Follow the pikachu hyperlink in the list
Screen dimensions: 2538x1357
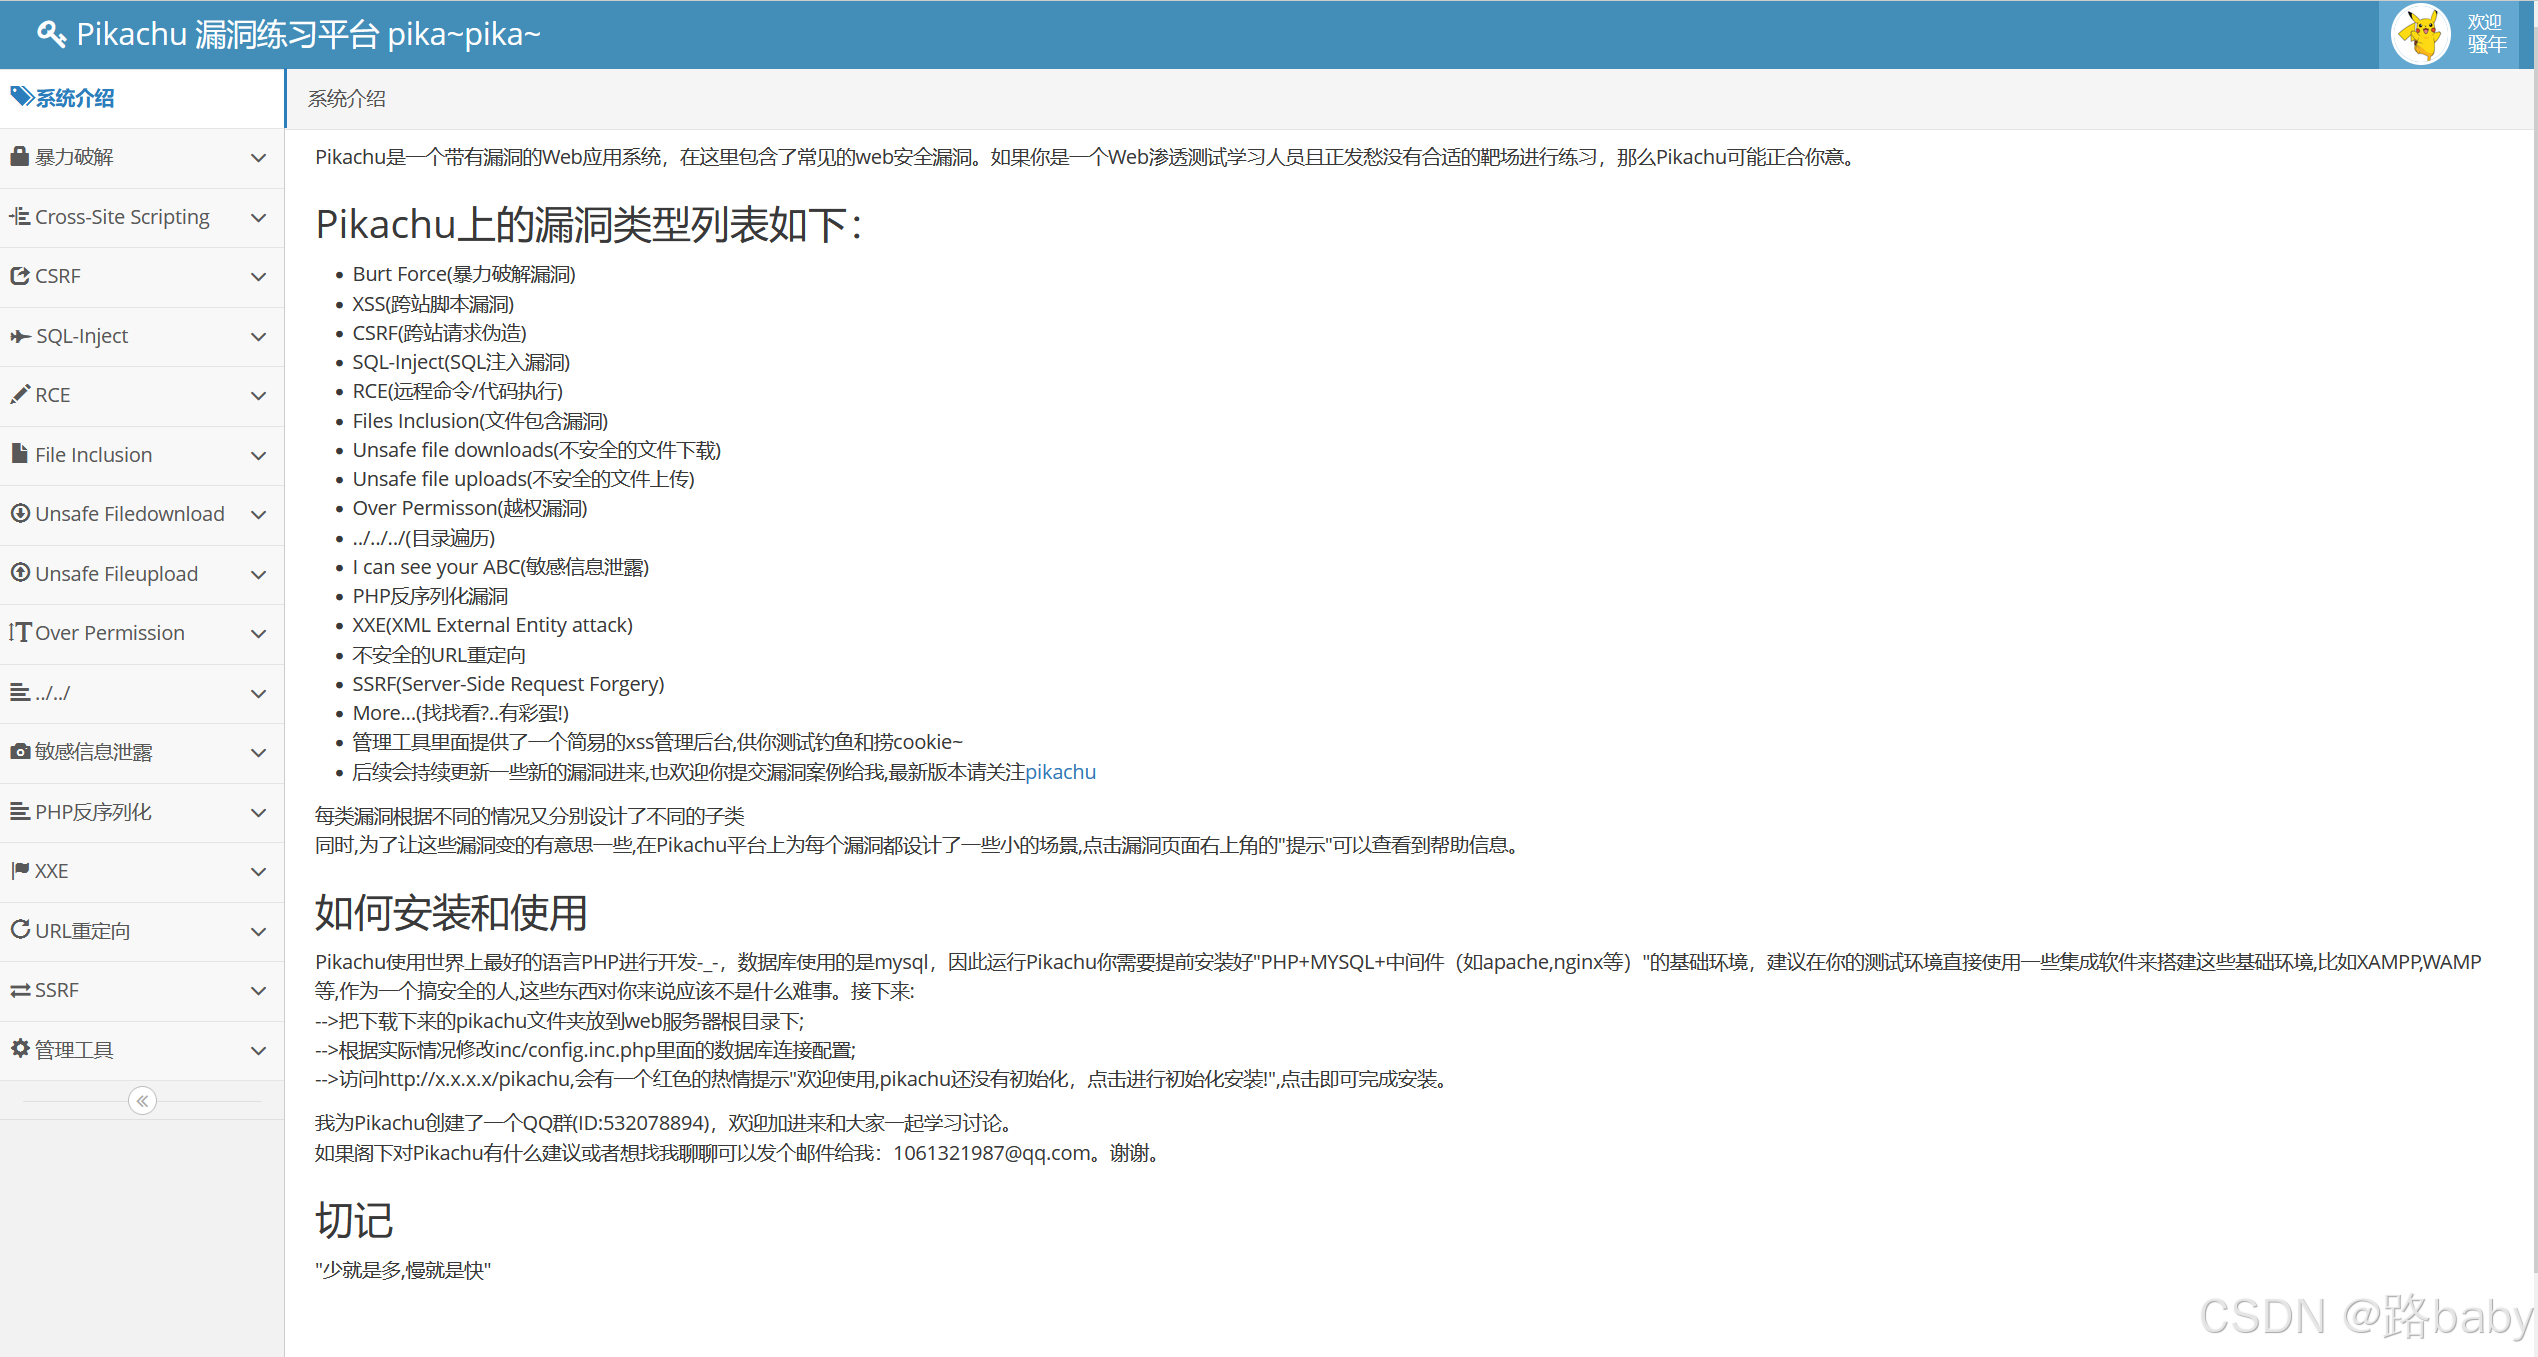click(1060, 772)
